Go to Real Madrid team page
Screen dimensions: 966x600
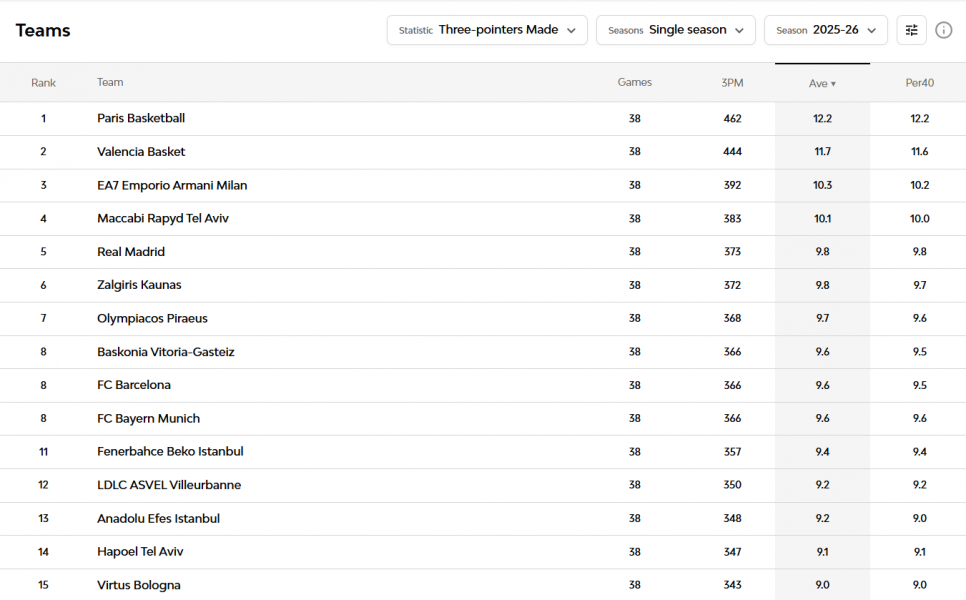(131, 252)
